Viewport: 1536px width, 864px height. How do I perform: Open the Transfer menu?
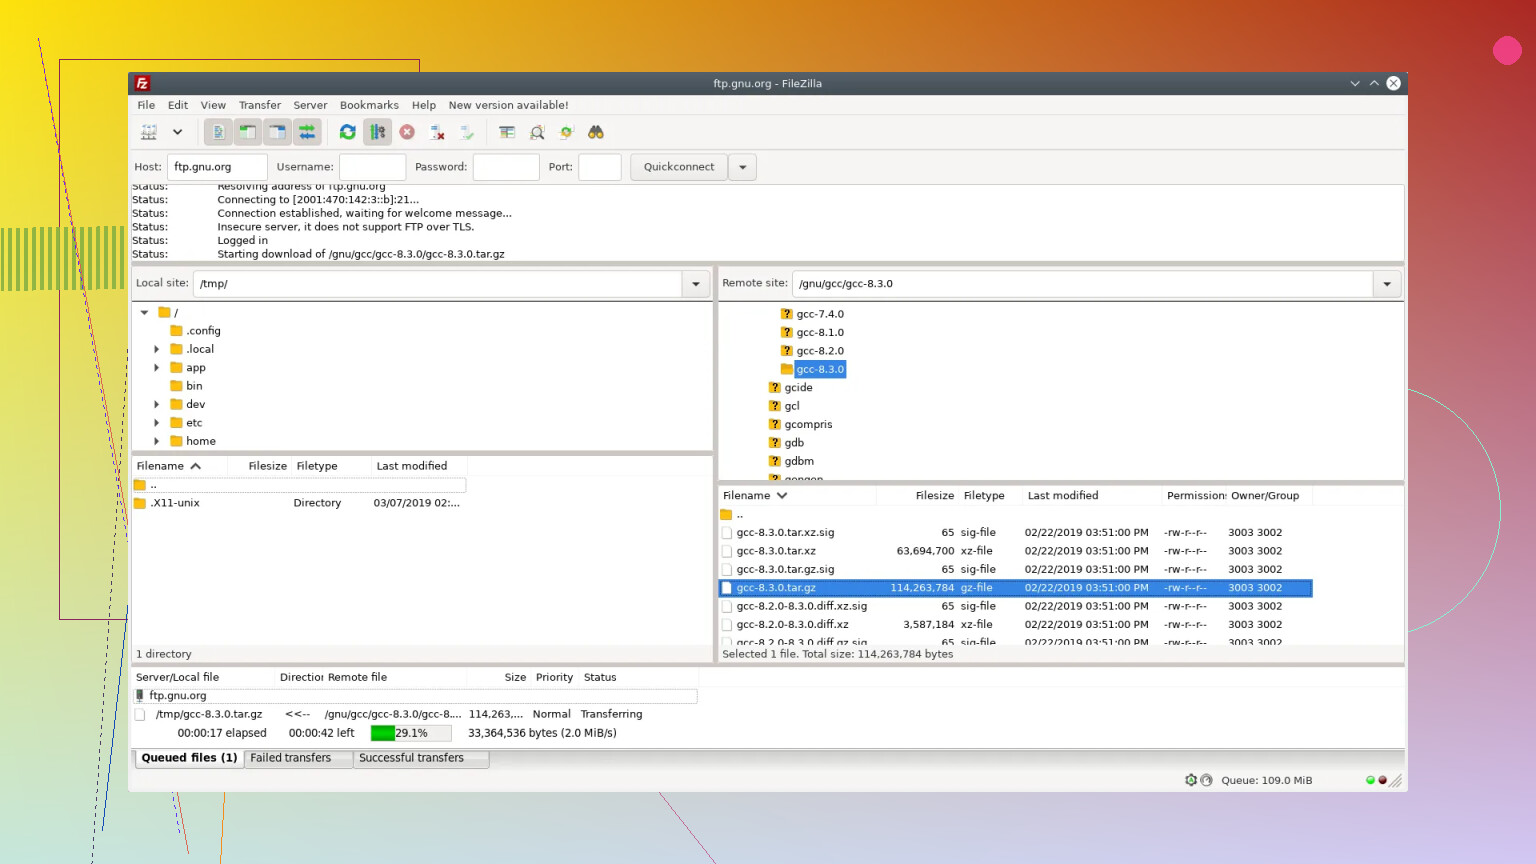(260, 105)
